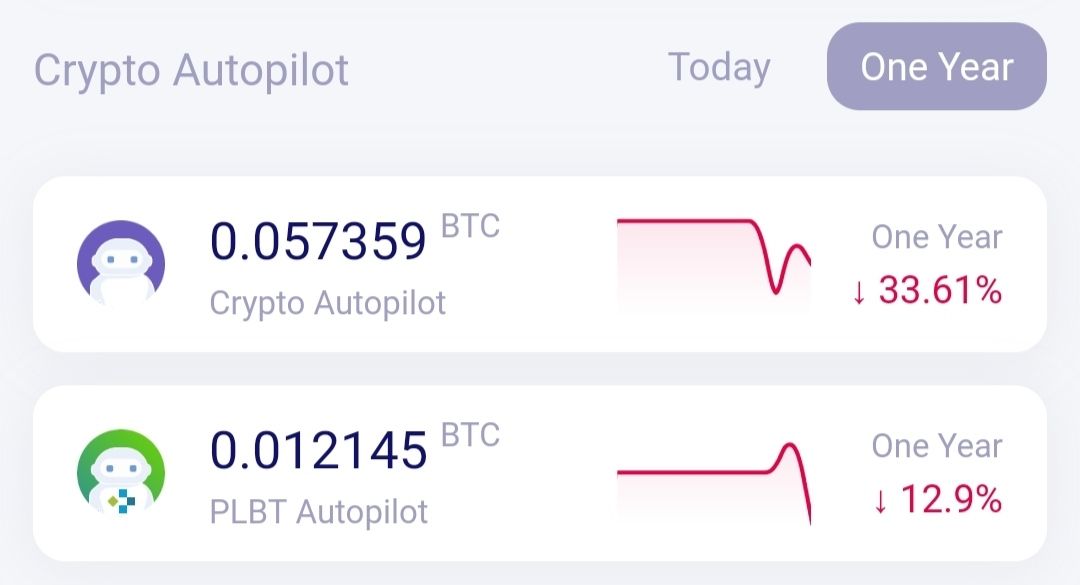Click the down arrow beside 33.61%
This screenshot has height=585, width=1080.
click(x=859, y=292)
